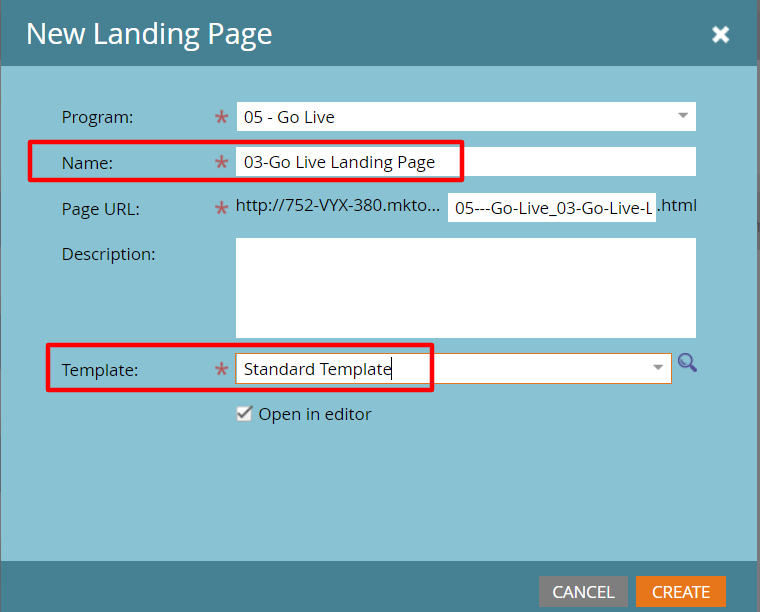Viewport: 760px width, 612px height.
Task: Click the Program field showing 05 - Go Live
Action: coord(466,116)
